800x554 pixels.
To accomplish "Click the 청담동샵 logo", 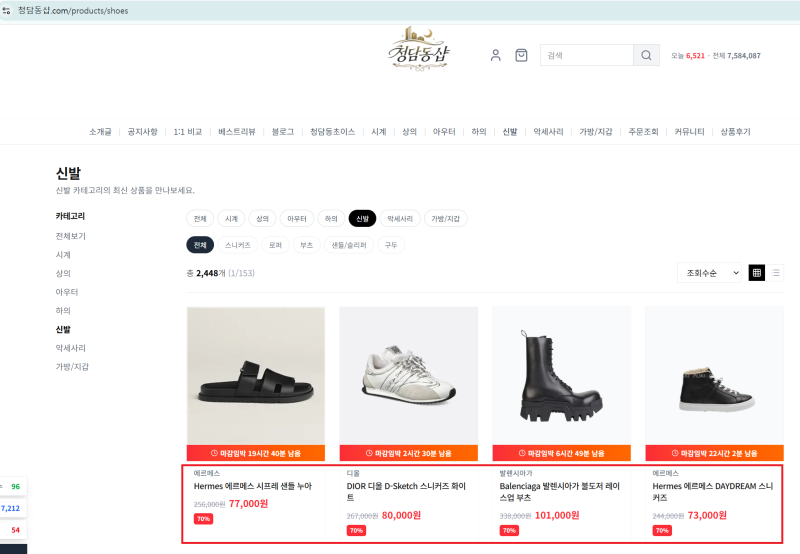I will 420,48.
